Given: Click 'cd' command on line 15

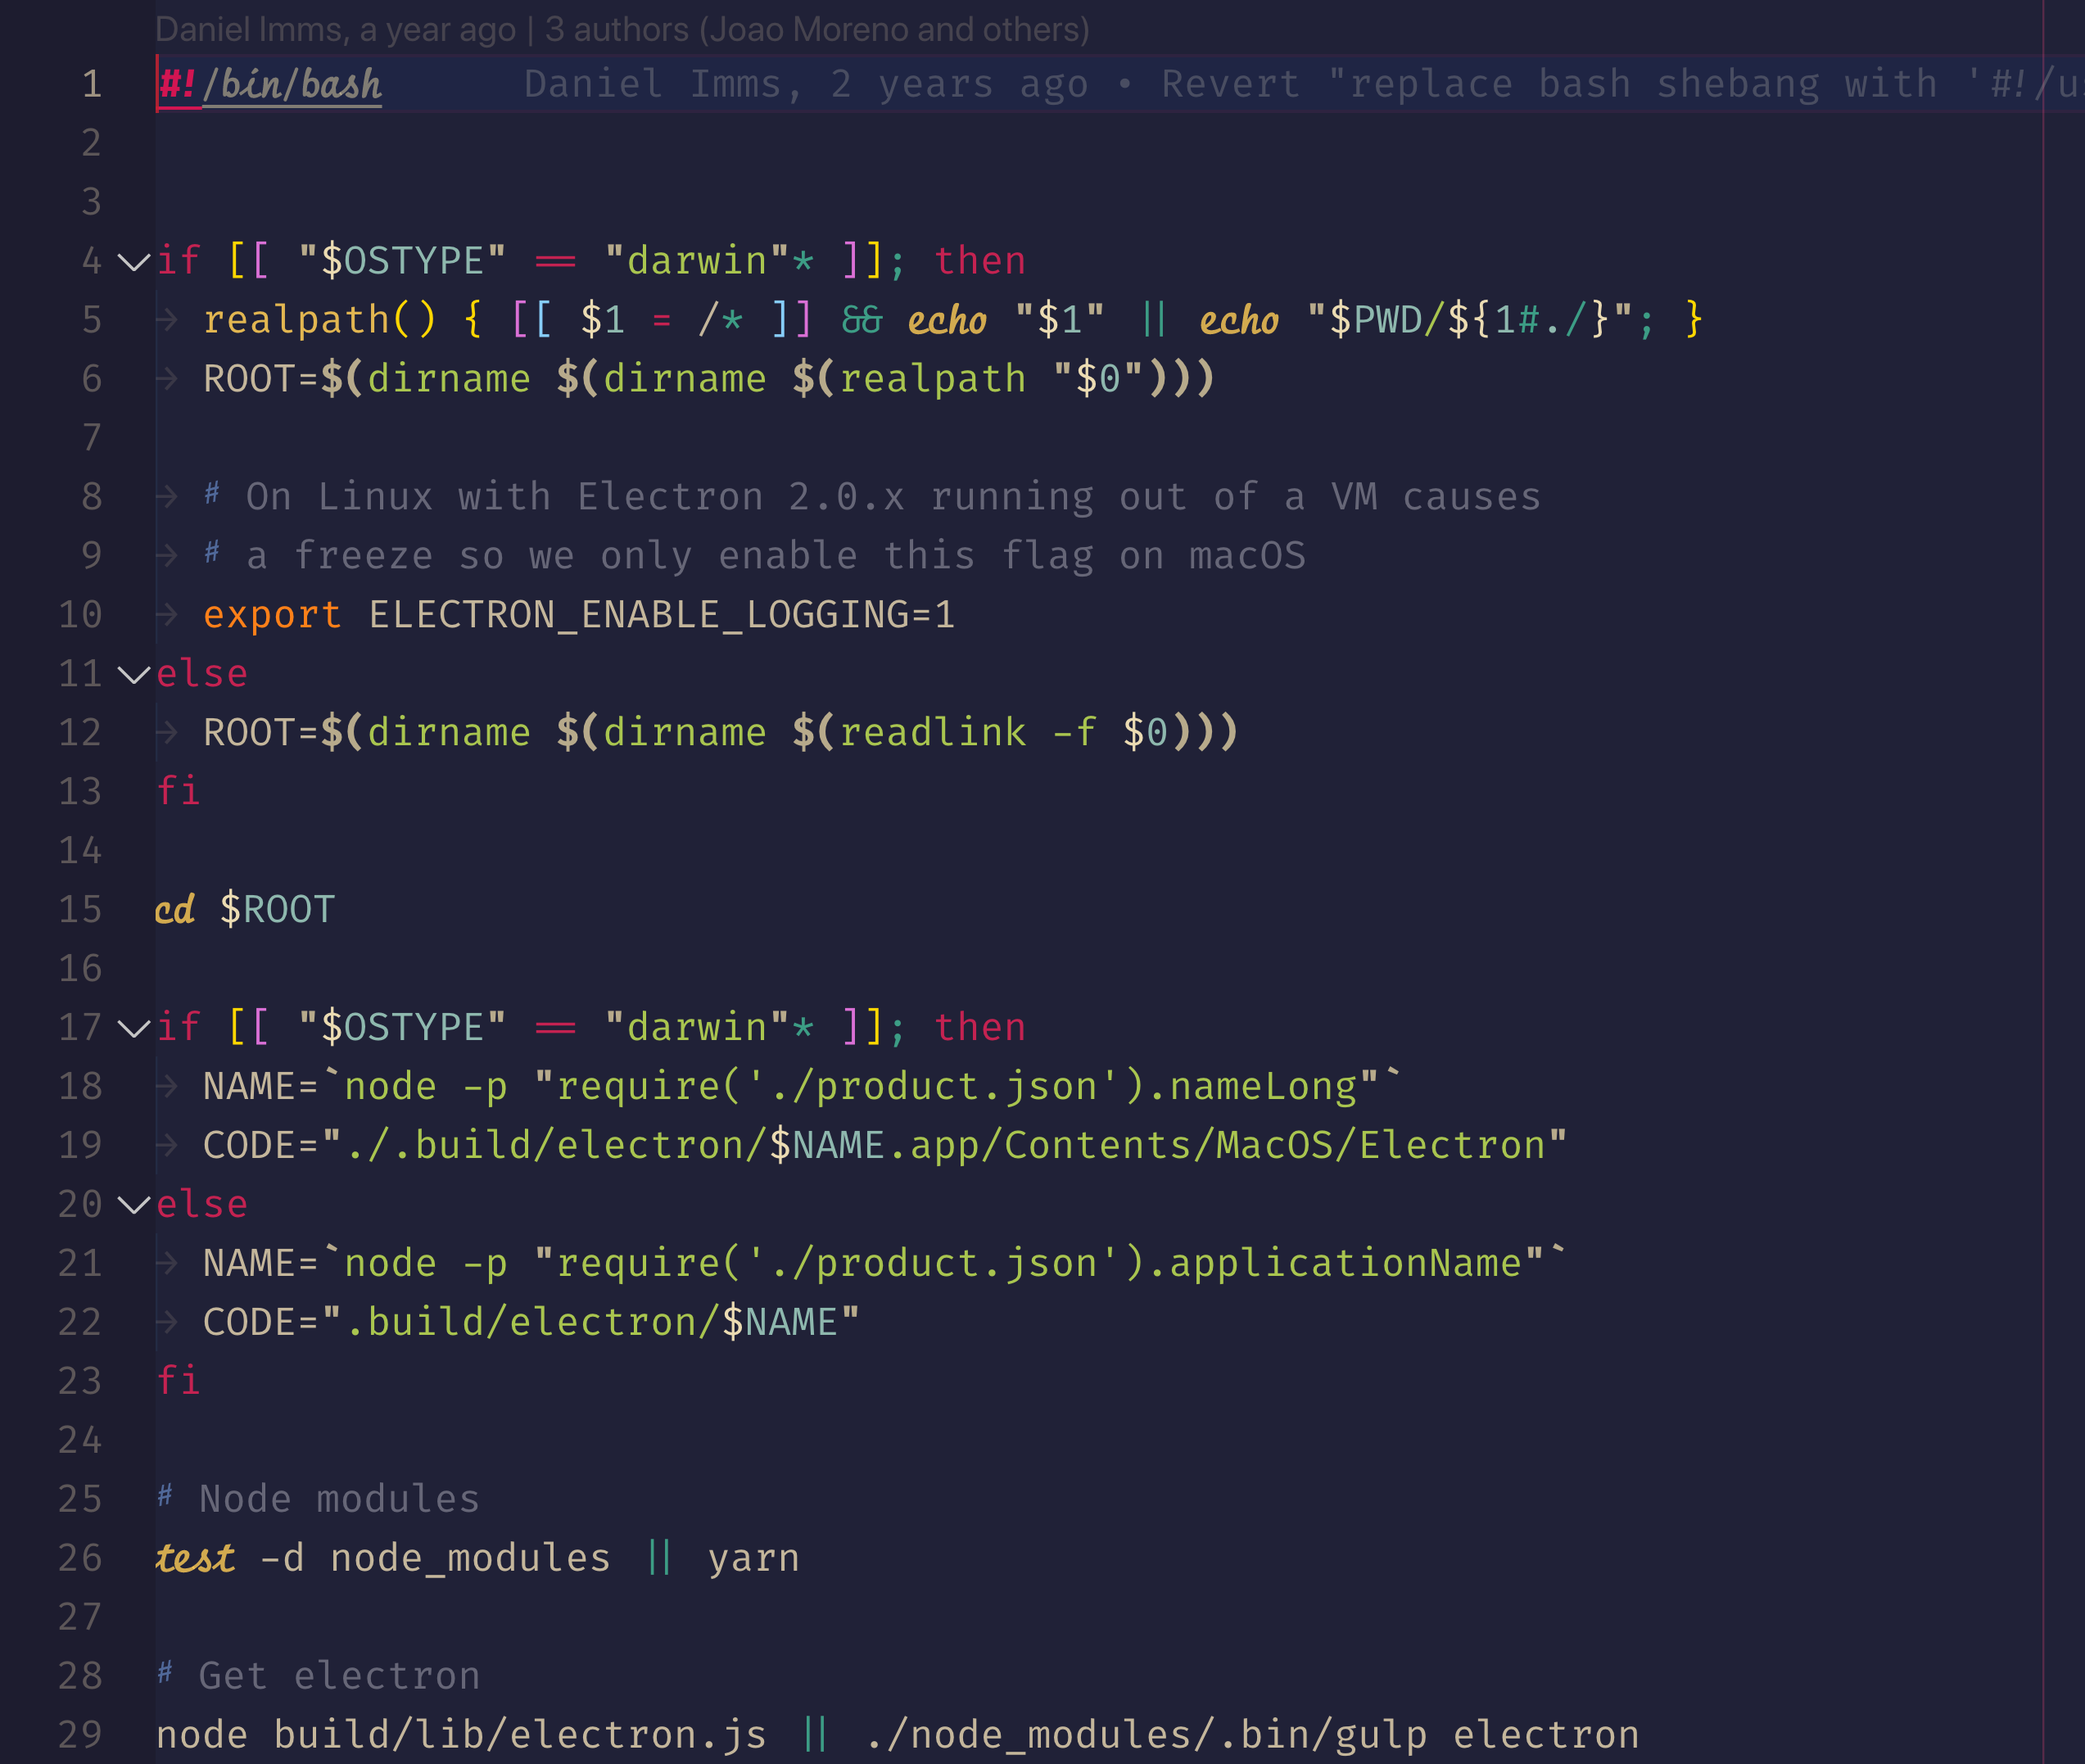Looking at the screenshot, I should pyautogui.click(x=175, y=910).
